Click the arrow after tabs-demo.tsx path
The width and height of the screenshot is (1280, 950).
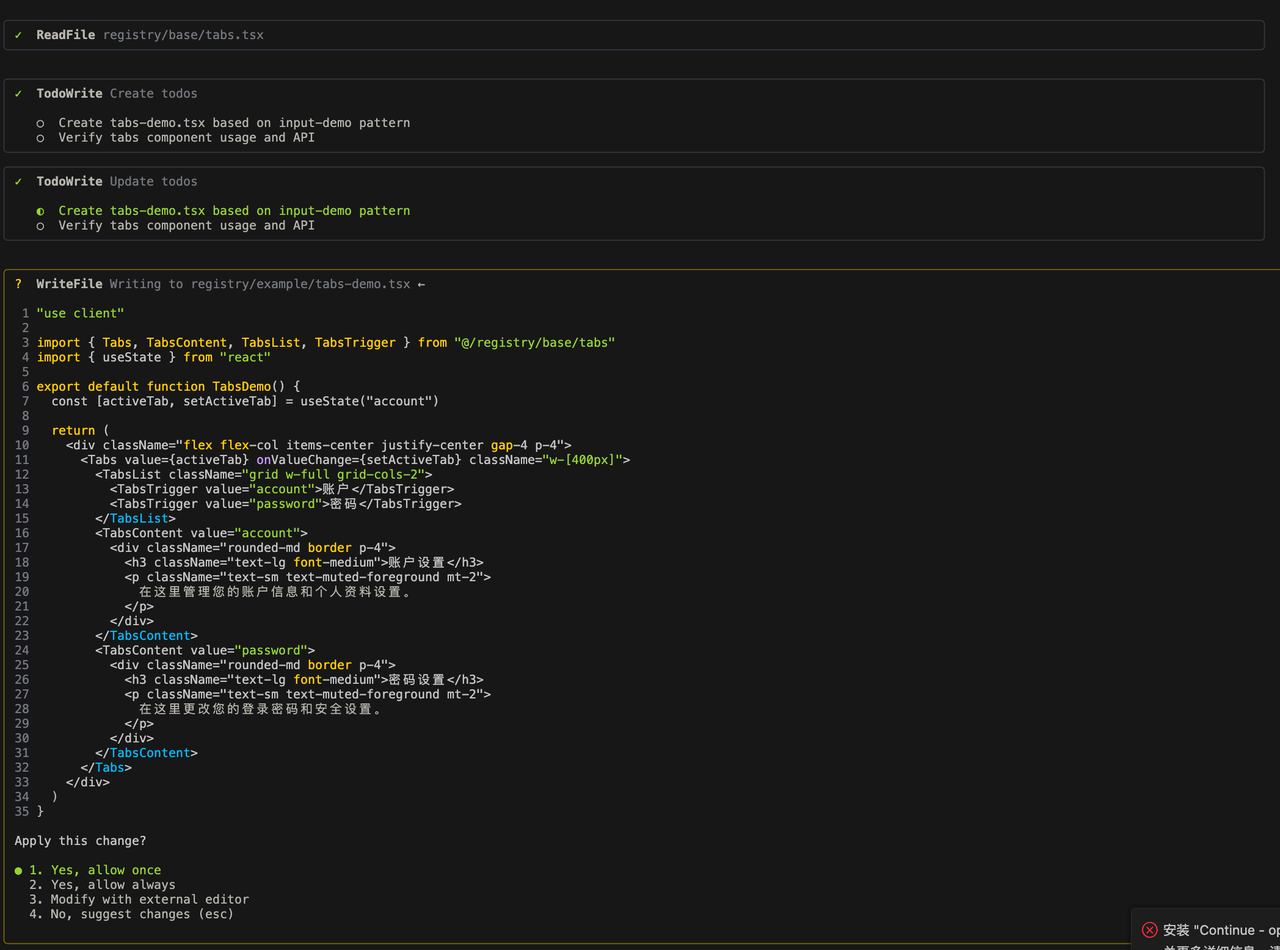coord(421,284)
